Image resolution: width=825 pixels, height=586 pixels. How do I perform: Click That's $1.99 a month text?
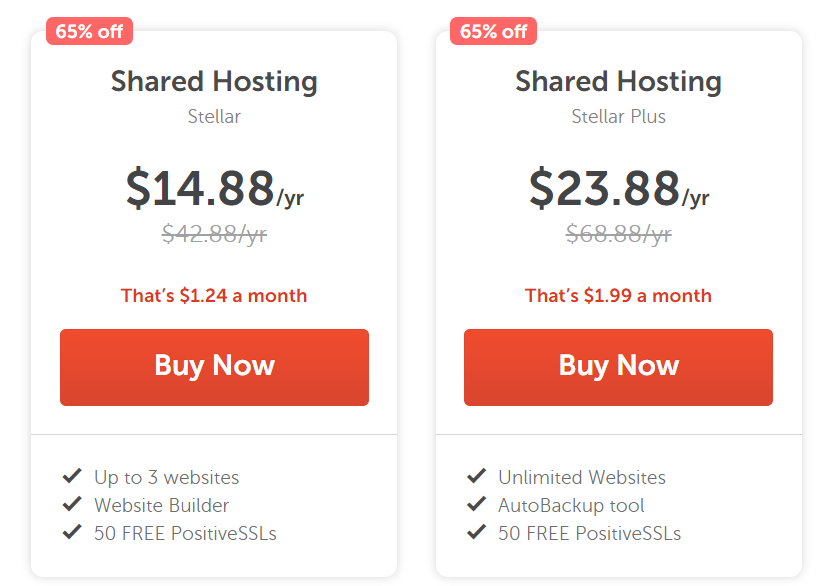click(x=618, y=296)
